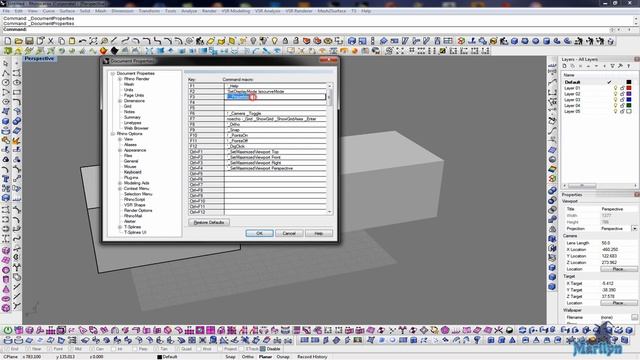The width and height of the screenshot is (640, 360).
Task: Click the New Layer icon in Layers panel
Action: 565,66
